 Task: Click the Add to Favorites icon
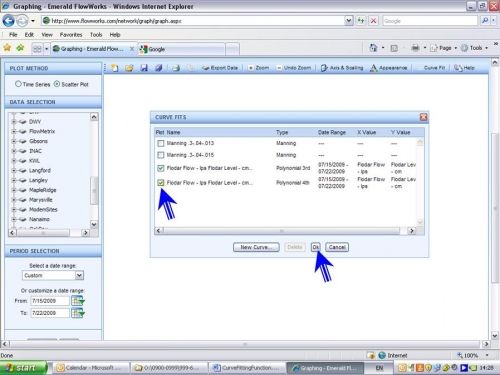click(20, 48)
